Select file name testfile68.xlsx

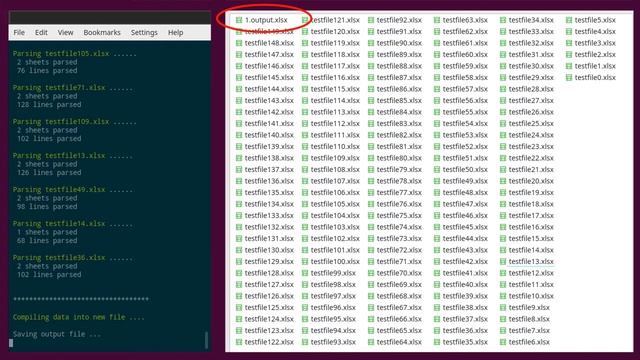(399, 296)
